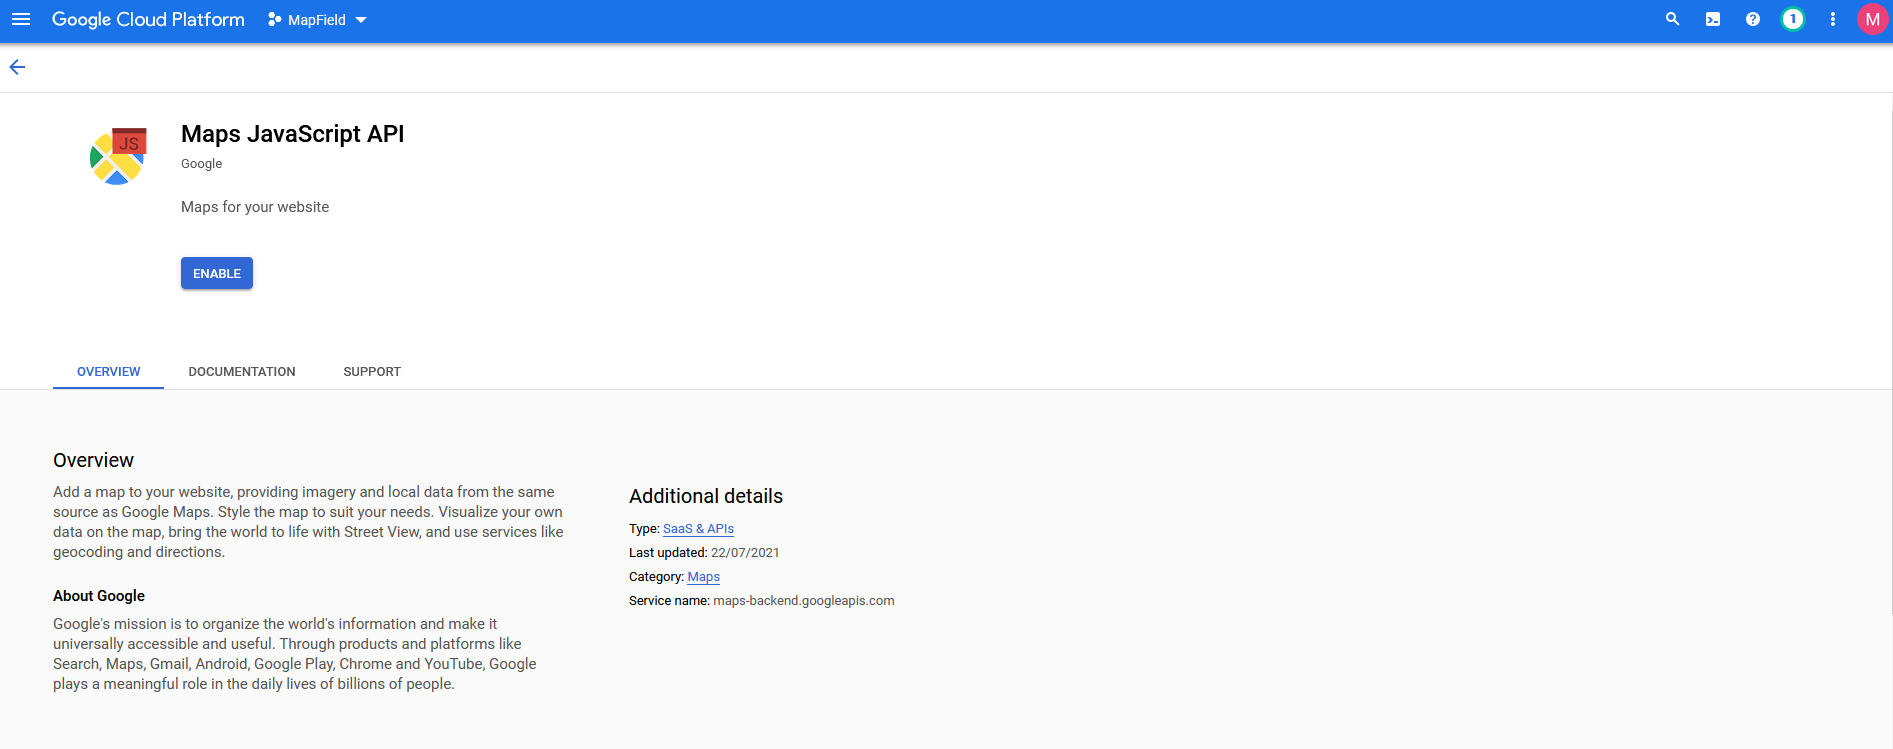Switch to the Documentation tab
Viewport: 1893px width, 749px height.
242,372
